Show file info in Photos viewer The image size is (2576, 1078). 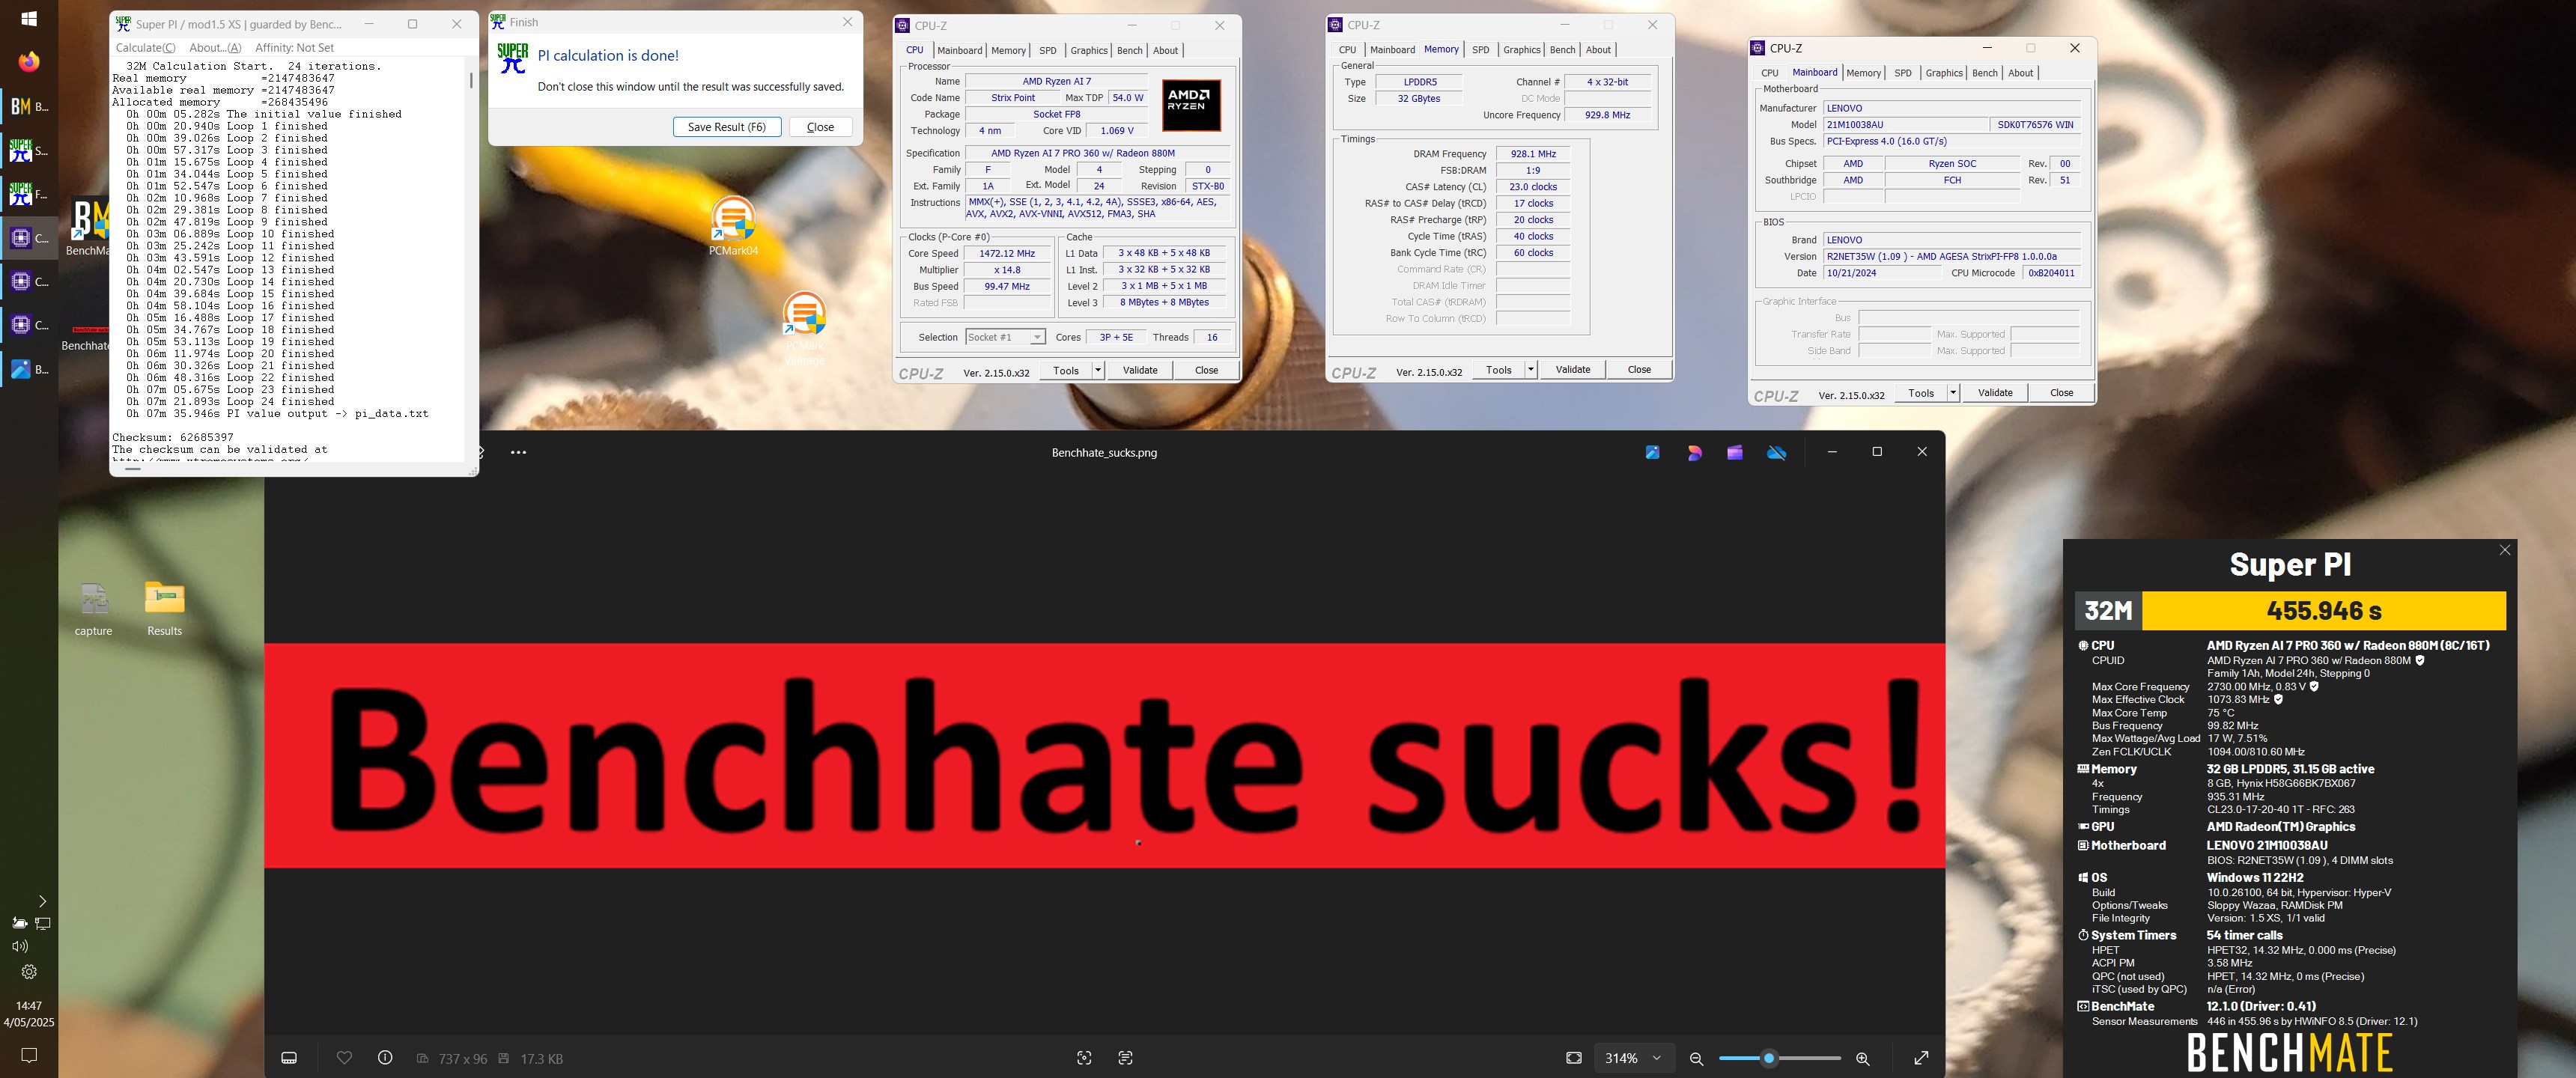(385, 1058)
